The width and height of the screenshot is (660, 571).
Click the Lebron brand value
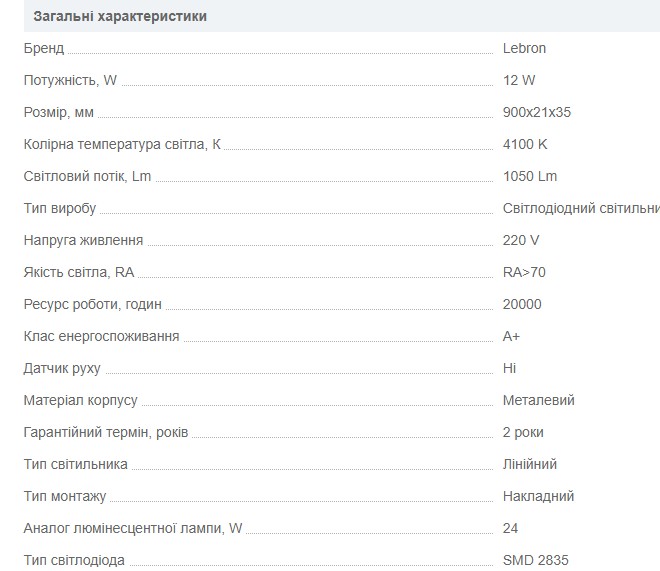tap(524, 48)
